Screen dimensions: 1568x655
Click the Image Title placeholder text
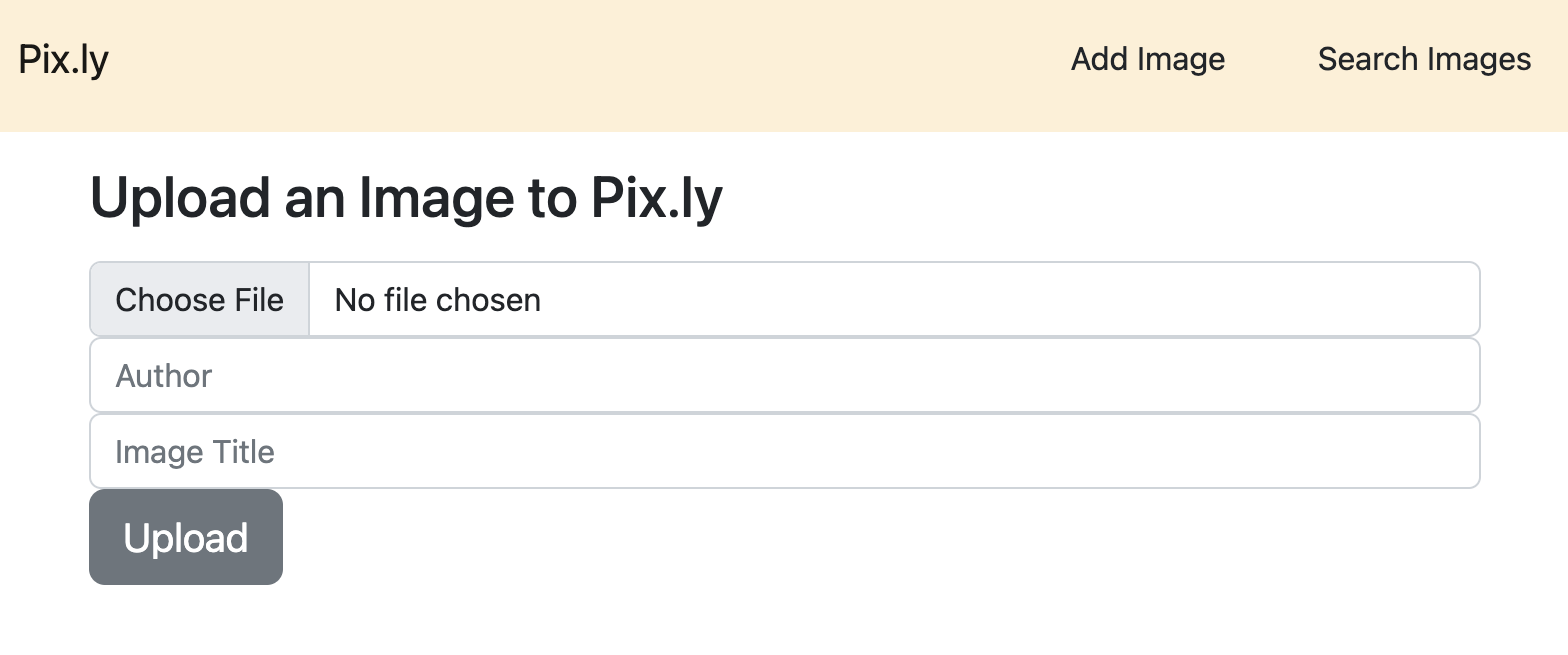[194, 451]
